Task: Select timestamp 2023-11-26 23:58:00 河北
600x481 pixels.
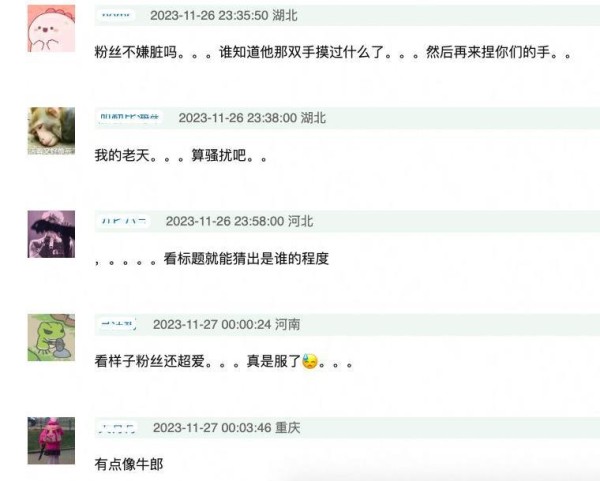Action: (240, 221)
